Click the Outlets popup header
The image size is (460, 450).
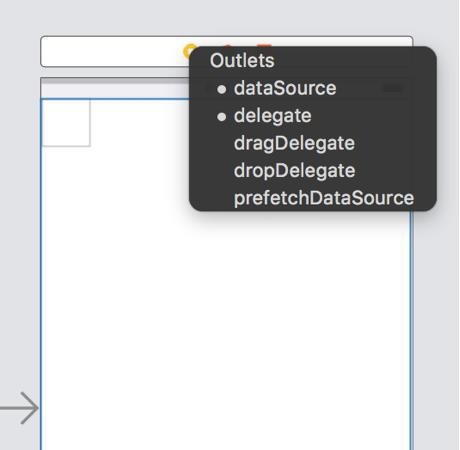pos(242,61)
